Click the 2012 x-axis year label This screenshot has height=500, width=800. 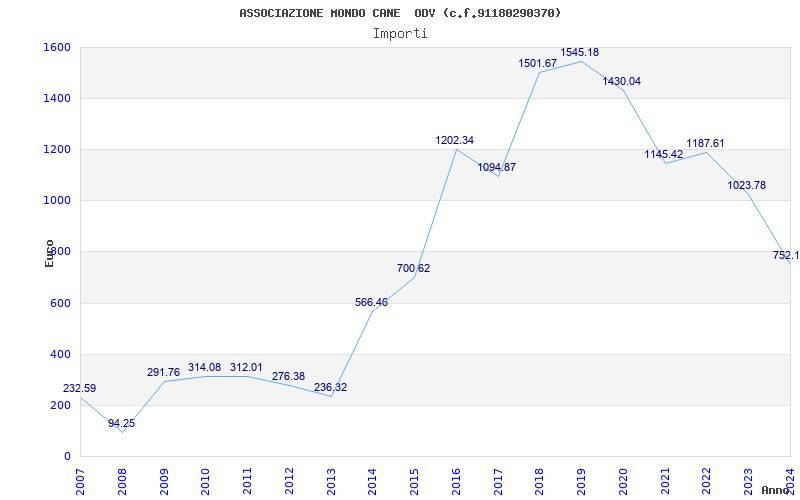(289, 480)
